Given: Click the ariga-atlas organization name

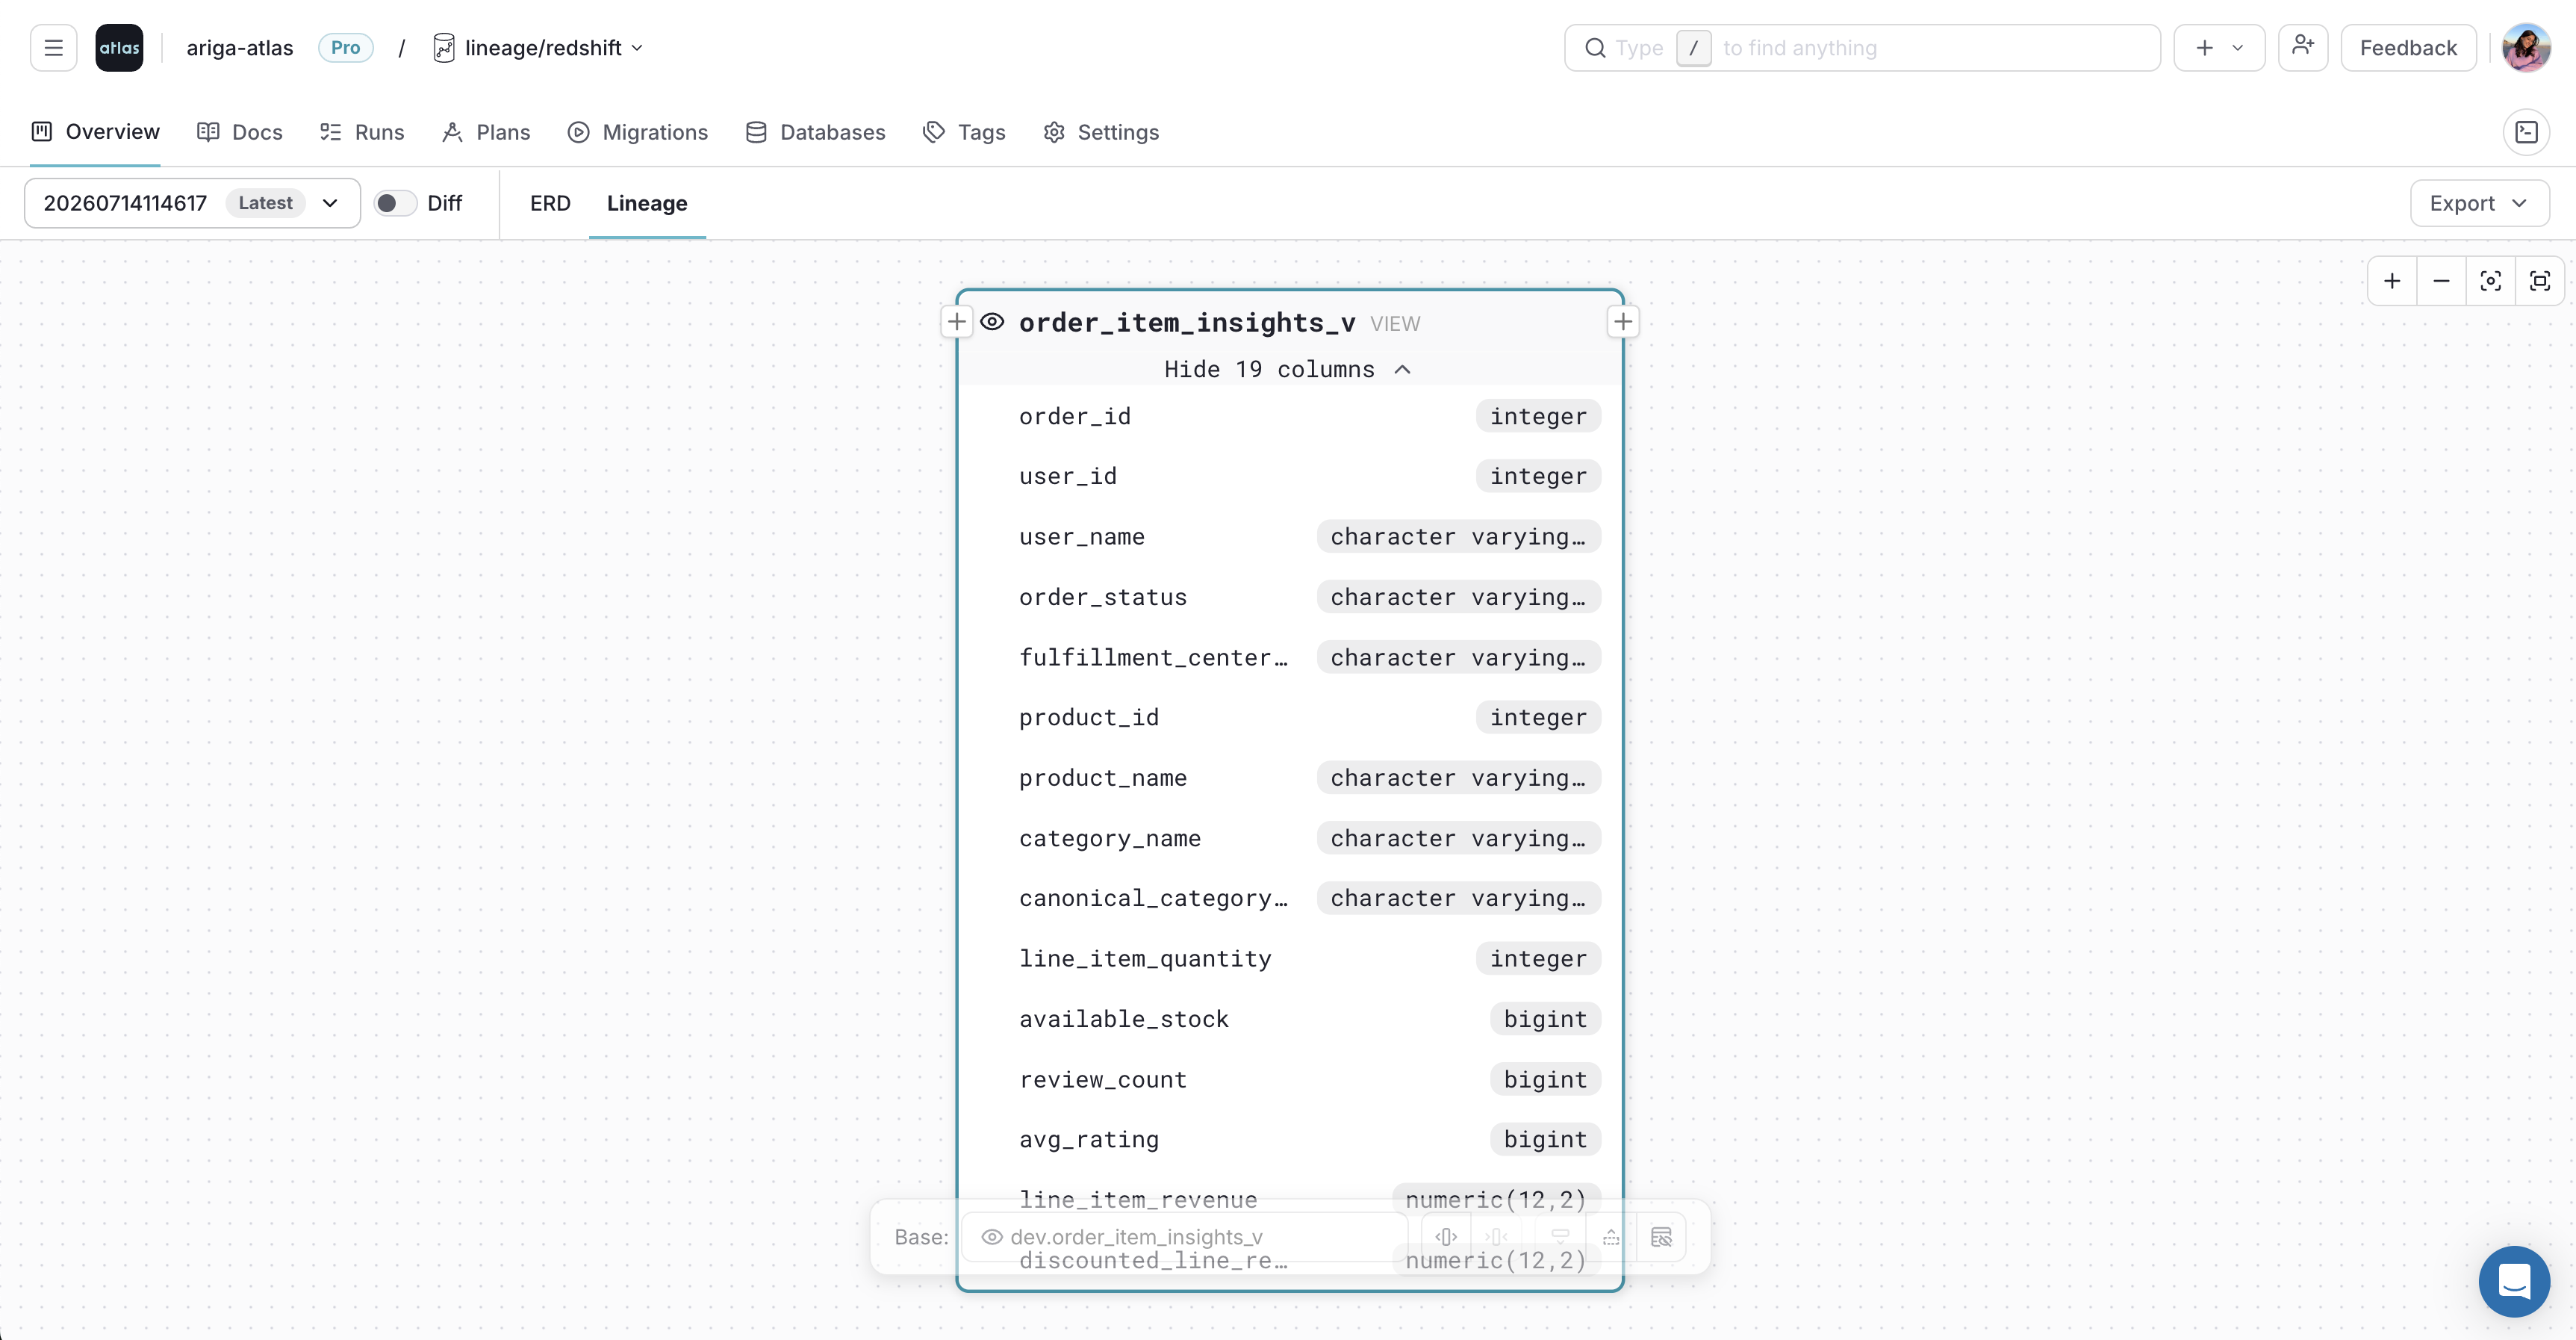Looking at the screenshot, I should pos(240,48).
